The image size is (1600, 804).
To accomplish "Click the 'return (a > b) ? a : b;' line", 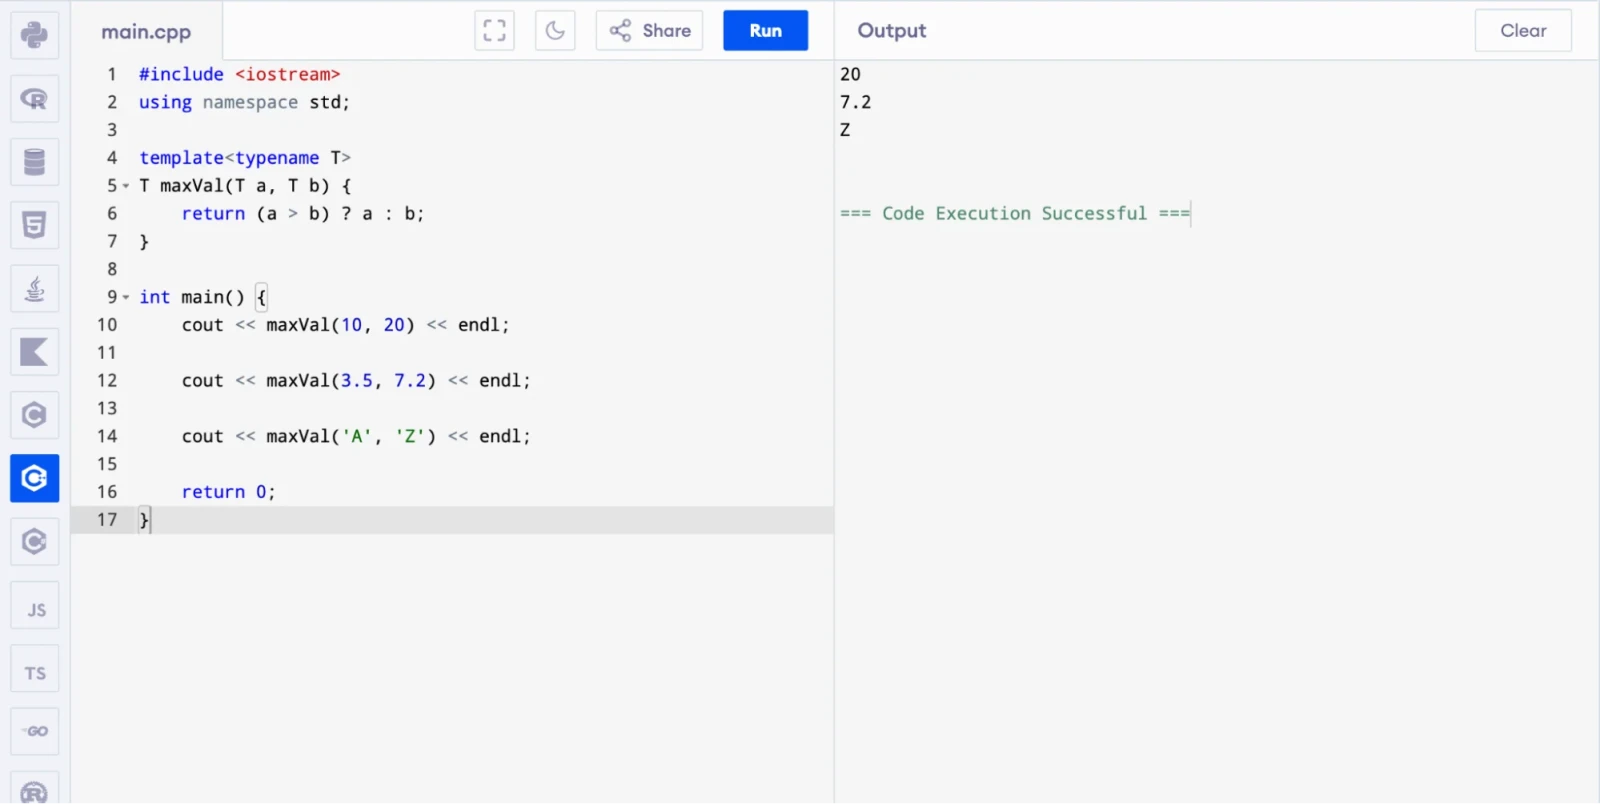I will [303, 213].
